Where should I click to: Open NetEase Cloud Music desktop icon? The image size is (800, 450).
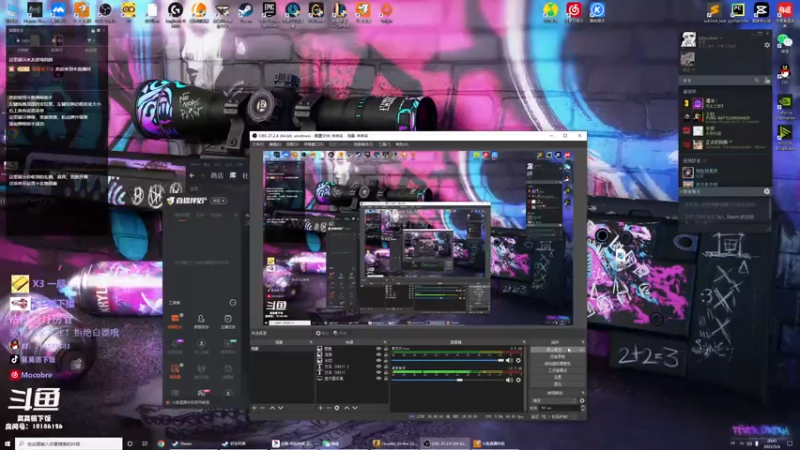[573, 10]
